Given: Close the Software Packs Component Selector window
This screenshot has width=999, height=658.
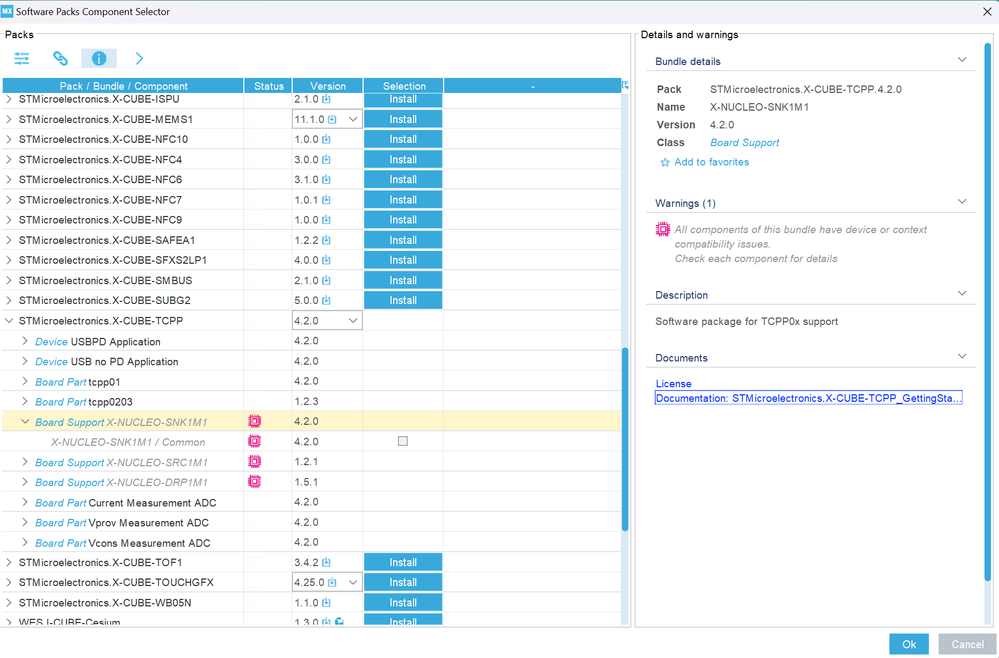Looking at the screenshot, I should click(x=986, y=11).
